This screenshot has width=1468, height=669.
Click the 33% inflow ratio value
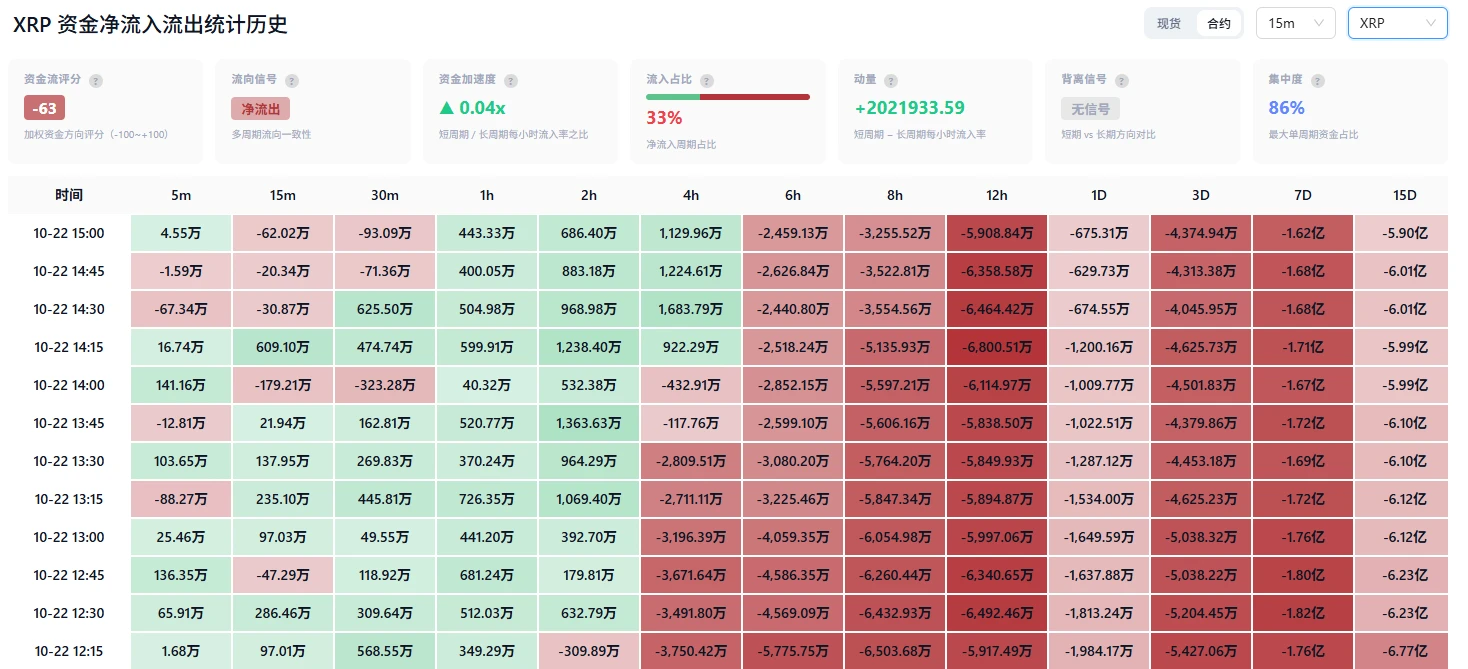664,117
